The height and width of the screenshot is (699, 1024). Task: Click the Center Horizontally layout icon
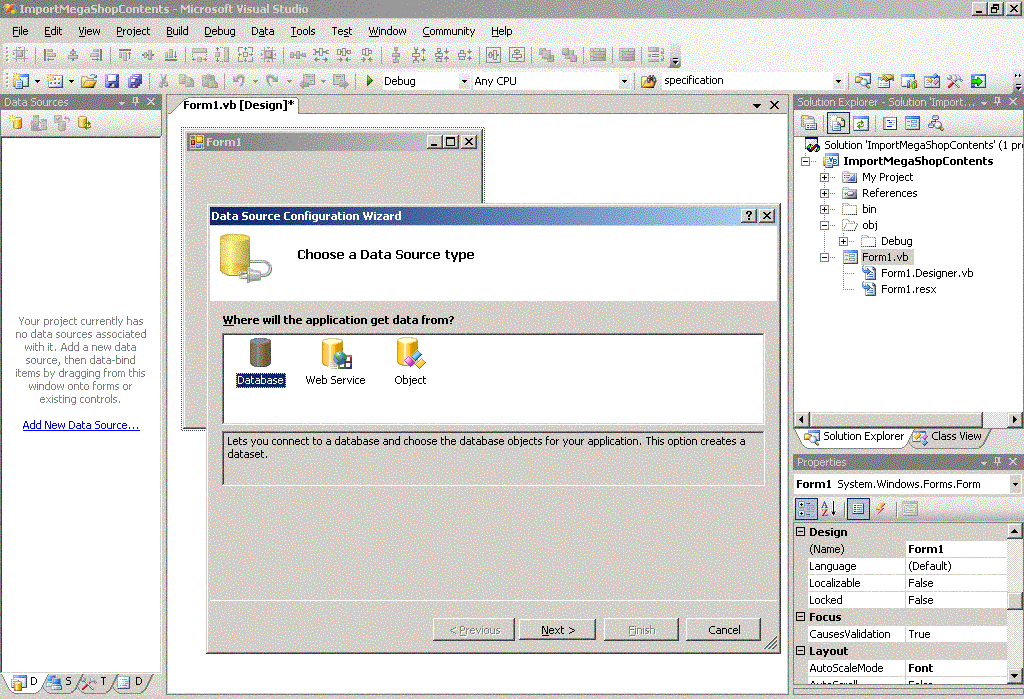click(493, 56)
